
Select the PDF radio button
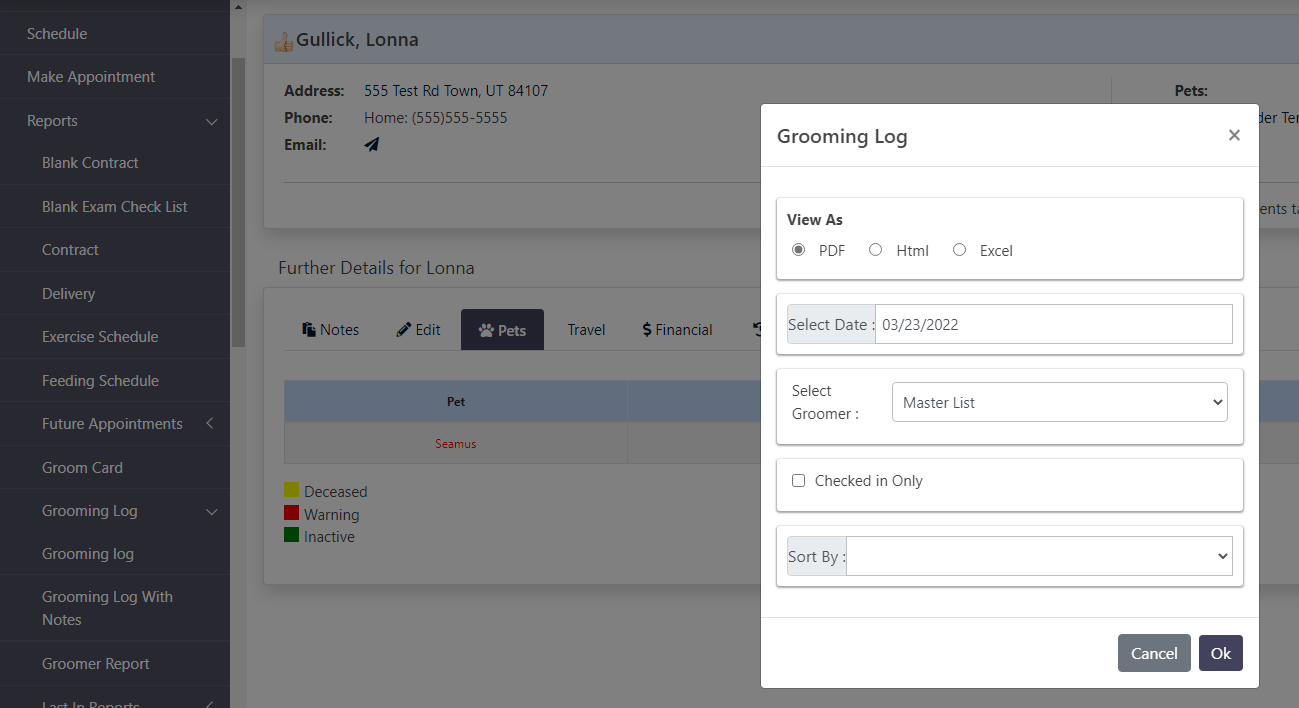tap(798, 250)
